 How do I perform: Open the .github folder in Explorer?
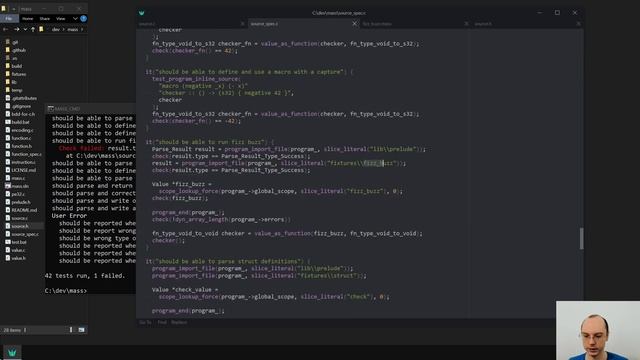click(18, 50)
